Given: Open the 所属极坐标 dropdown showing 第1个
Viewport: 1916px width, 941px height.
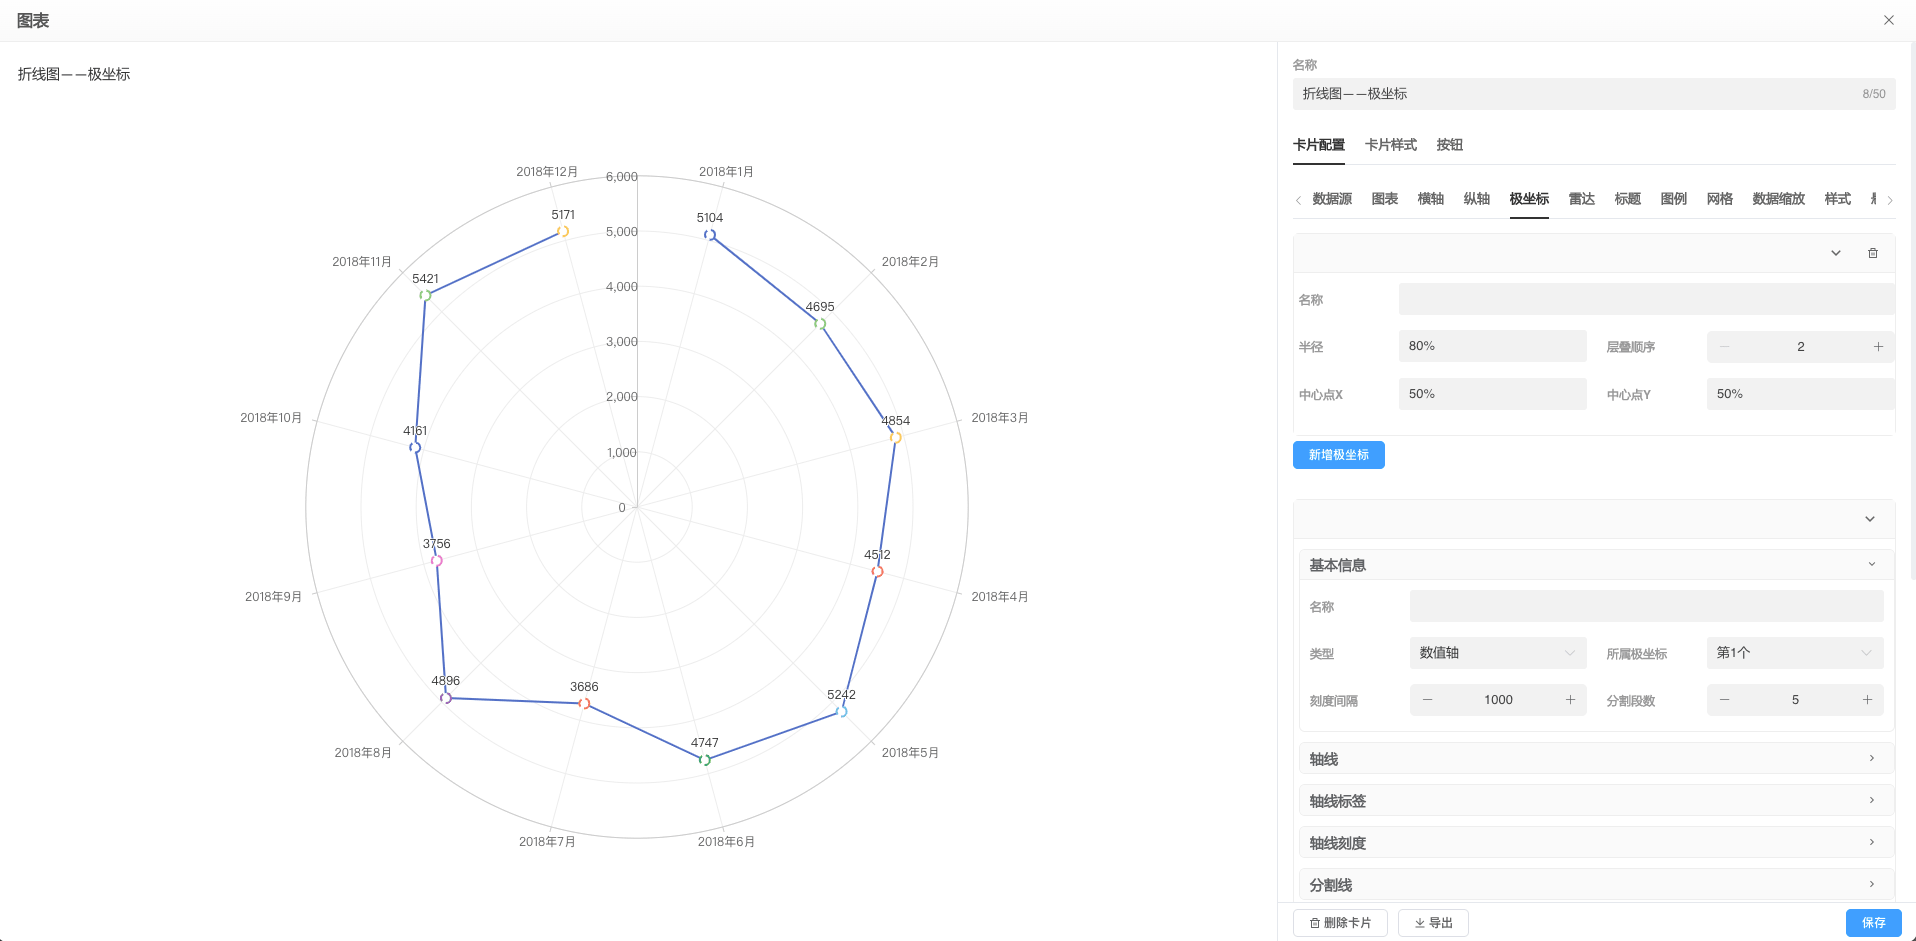Looking at the screenshot, I should [x=1795, y=652].
